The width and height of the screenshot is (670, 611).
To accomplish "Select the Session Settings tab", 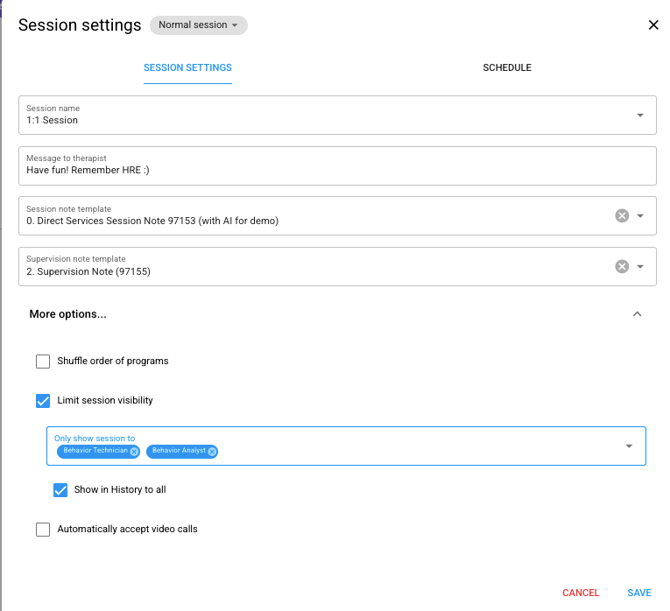I will [x=188, y=68].
